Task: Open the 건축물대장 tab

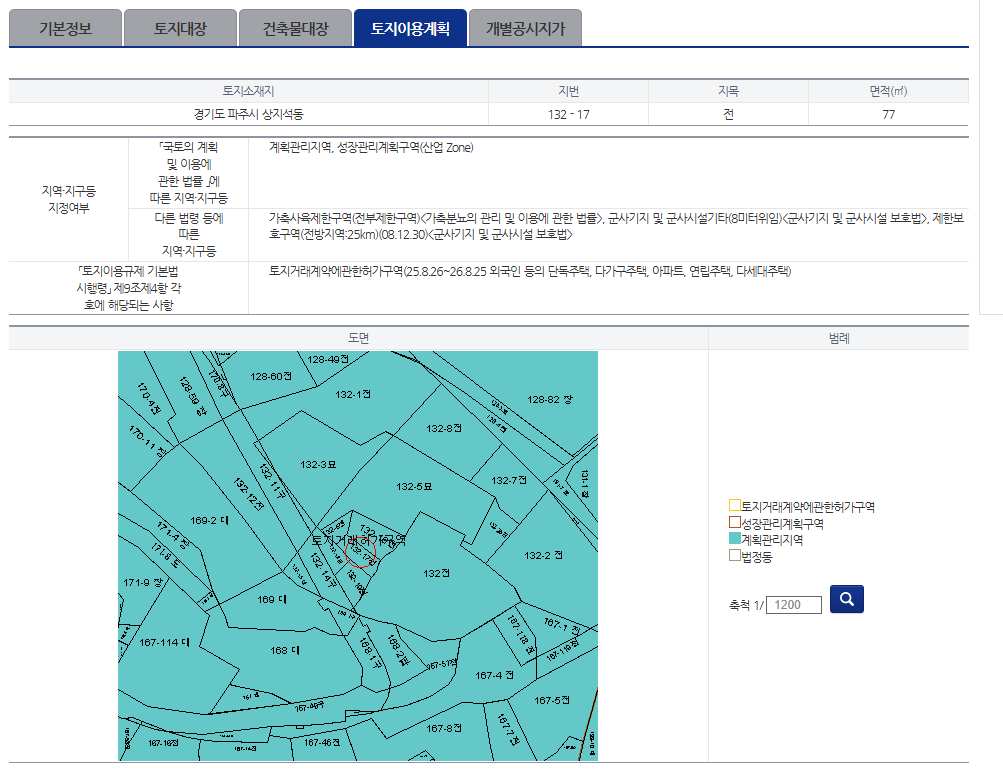Action: (x=294, y=29)
